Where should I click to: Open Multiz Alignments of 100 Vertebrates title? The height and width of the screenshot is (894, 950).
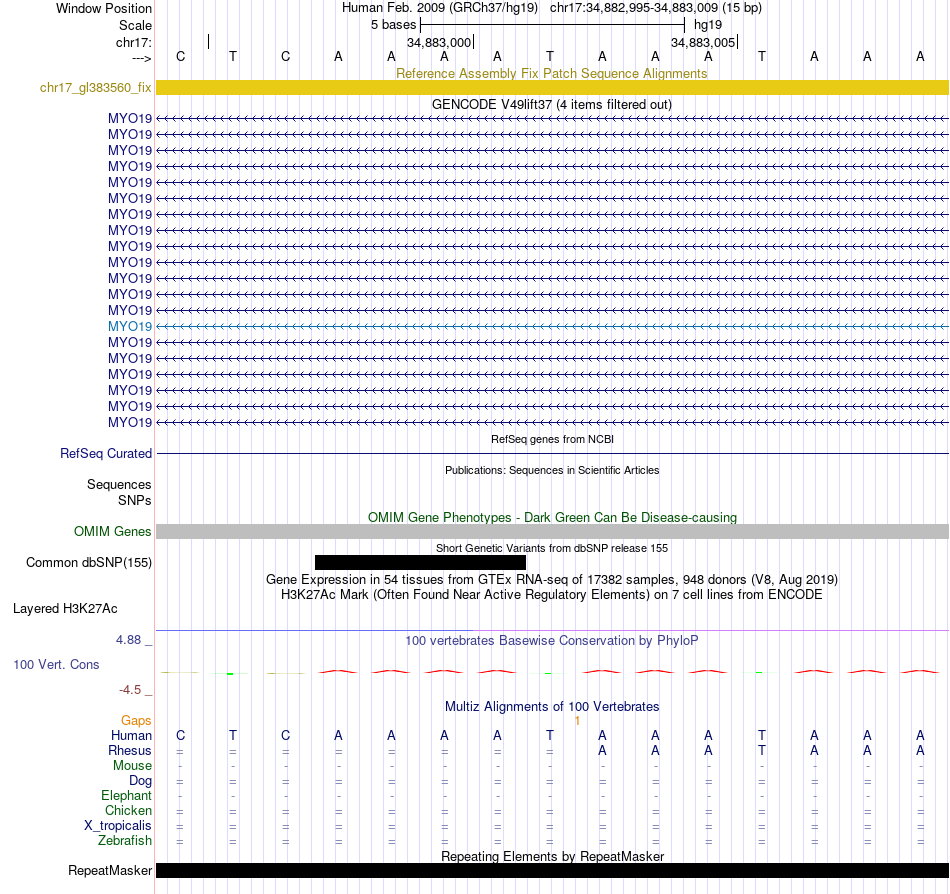click(x=552, y=707)
